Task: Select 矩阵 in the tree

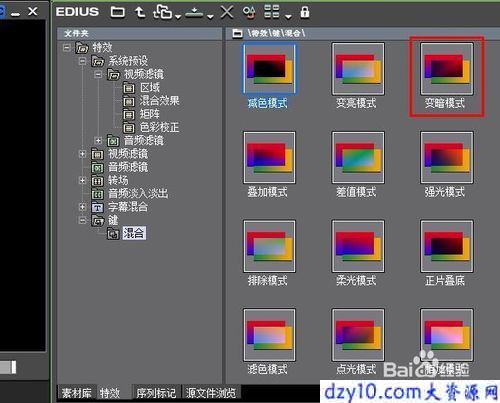Action: (x=149, y=114)
